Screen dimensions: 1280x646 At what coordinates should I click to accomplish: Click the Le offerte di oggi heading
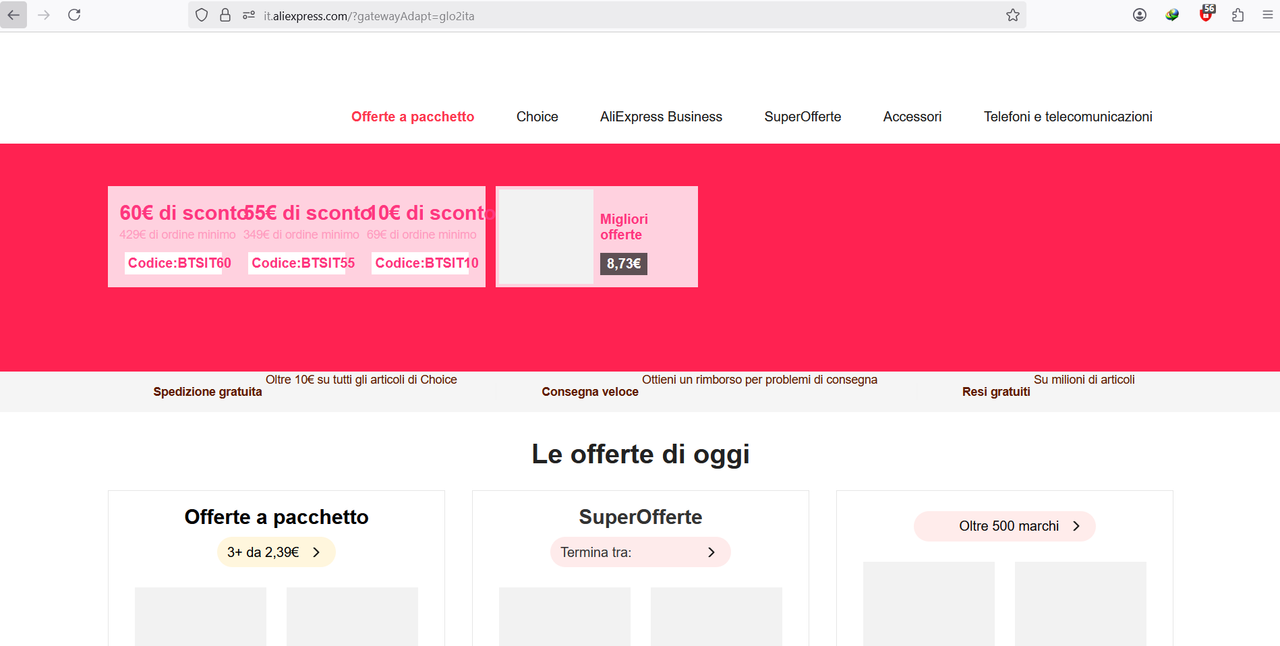641,454
